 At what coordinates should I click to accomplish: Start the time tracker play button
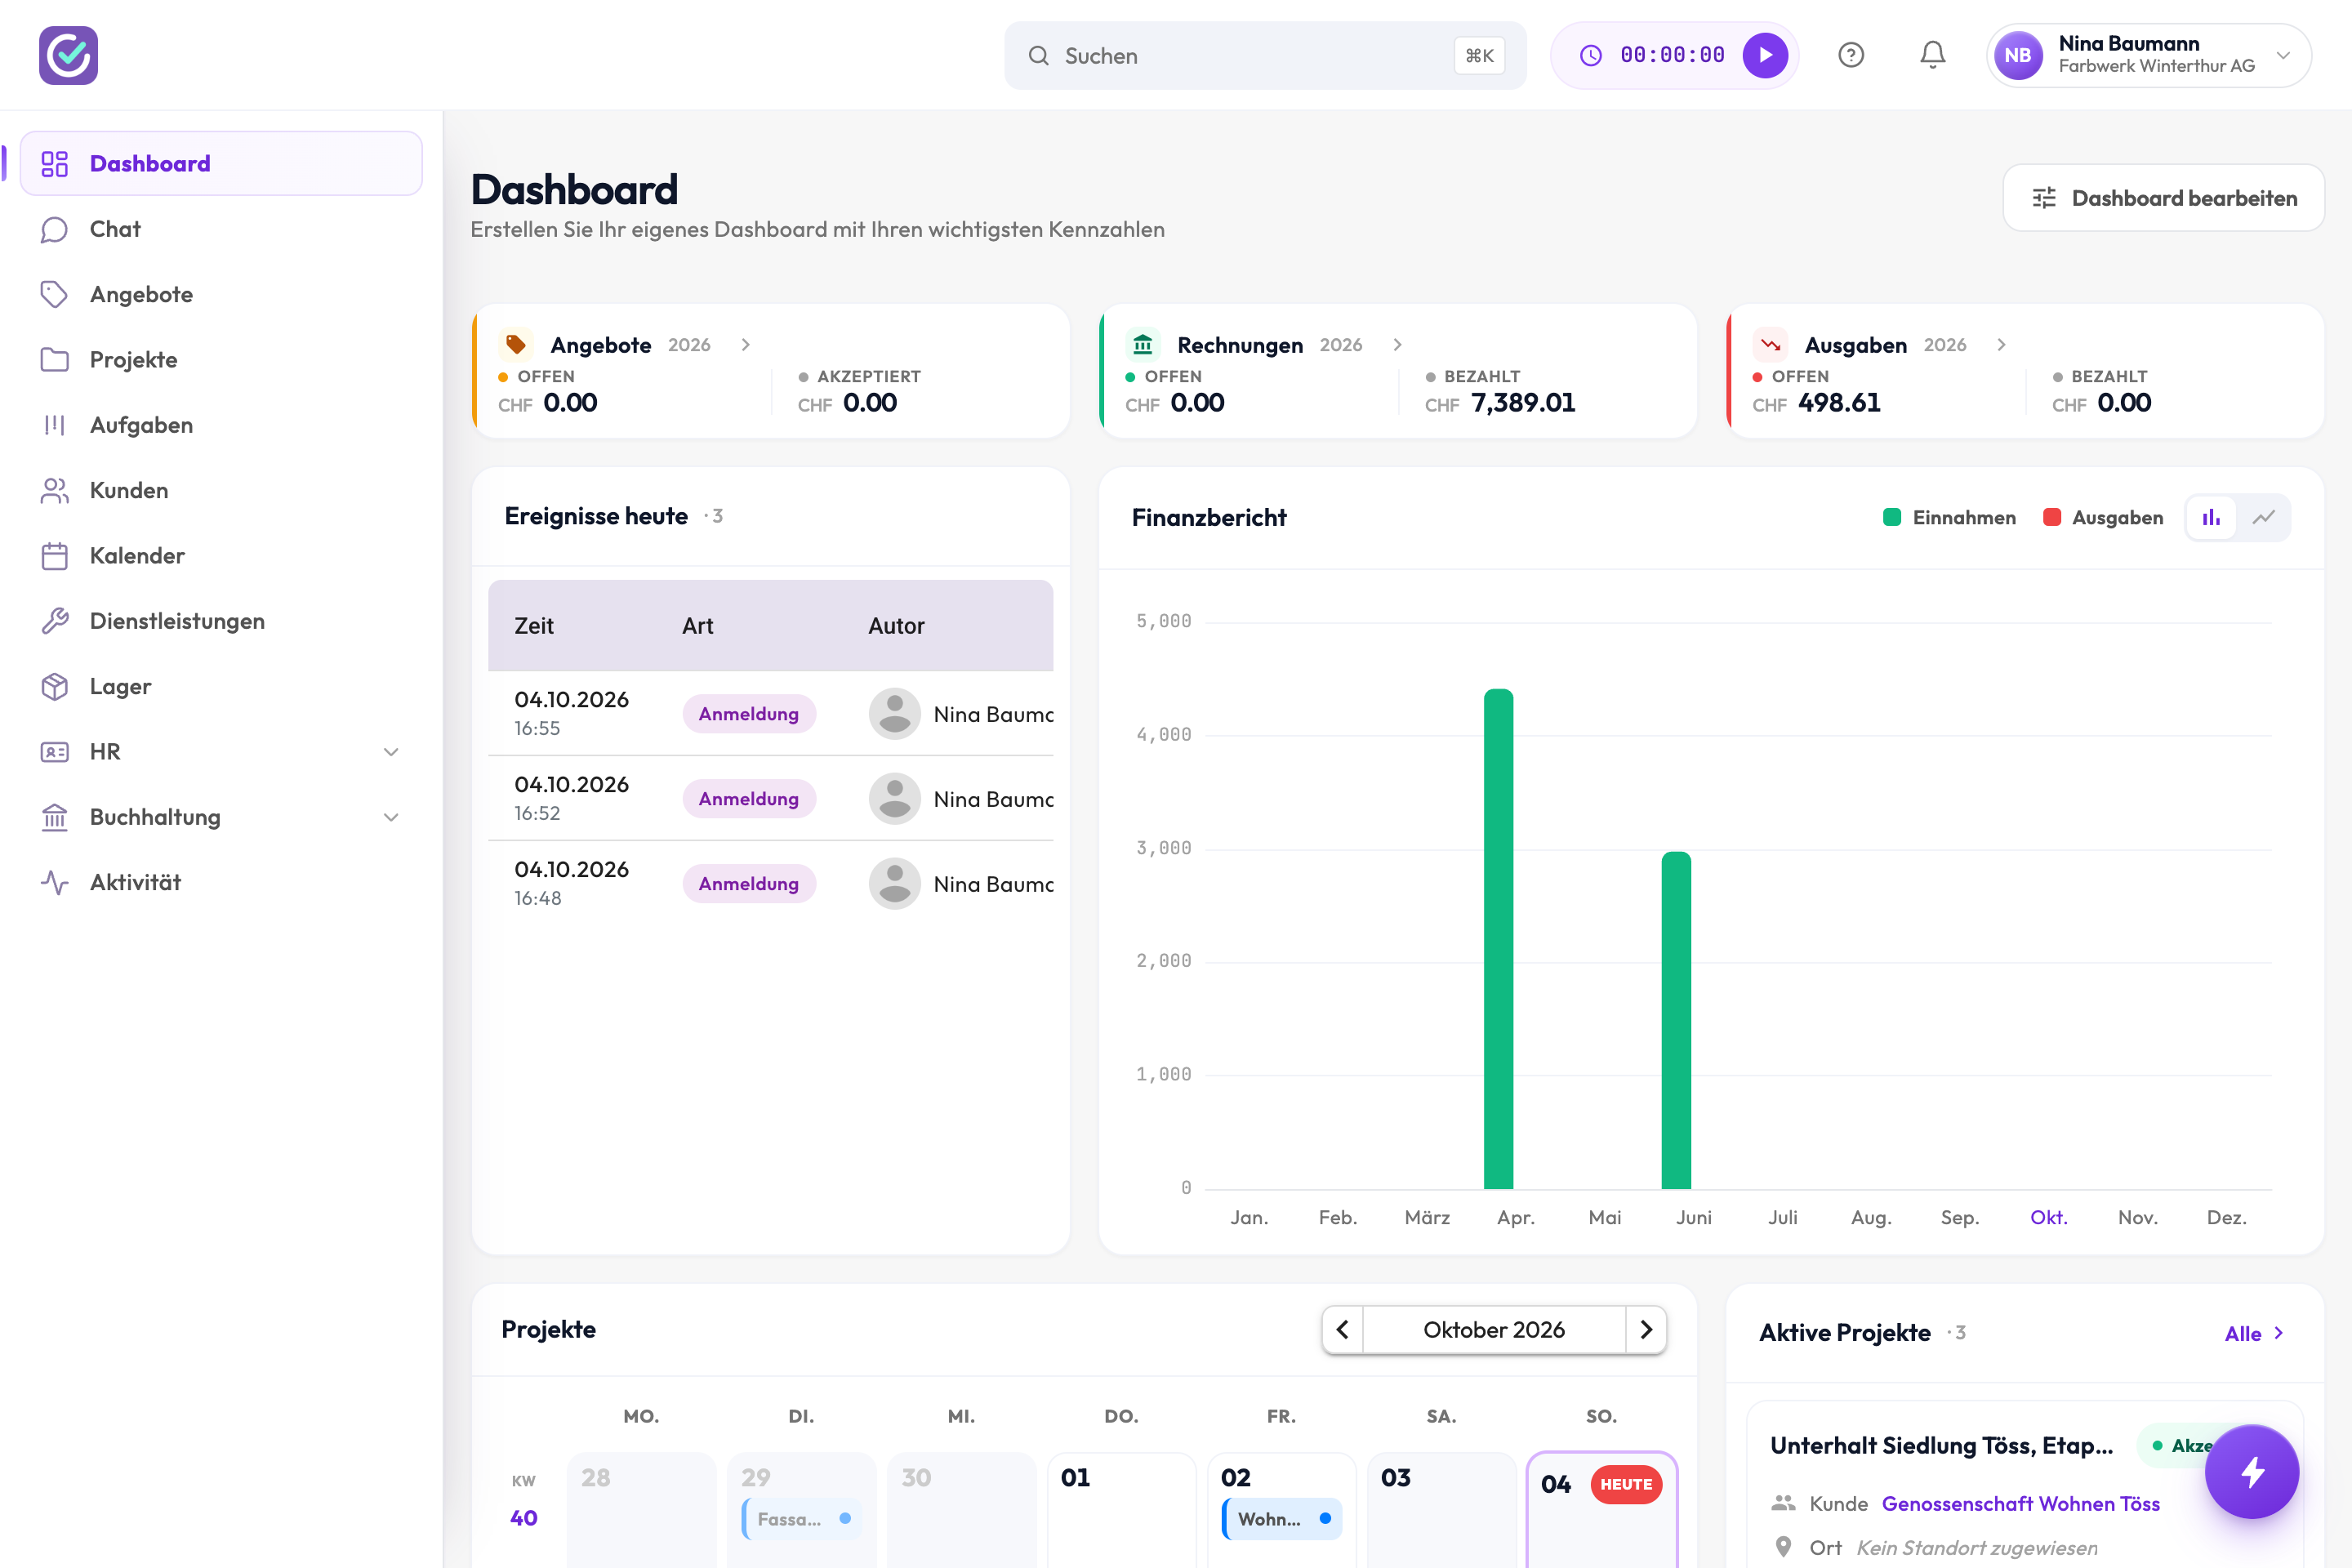pyautogui.click(x=1765, y=55)
